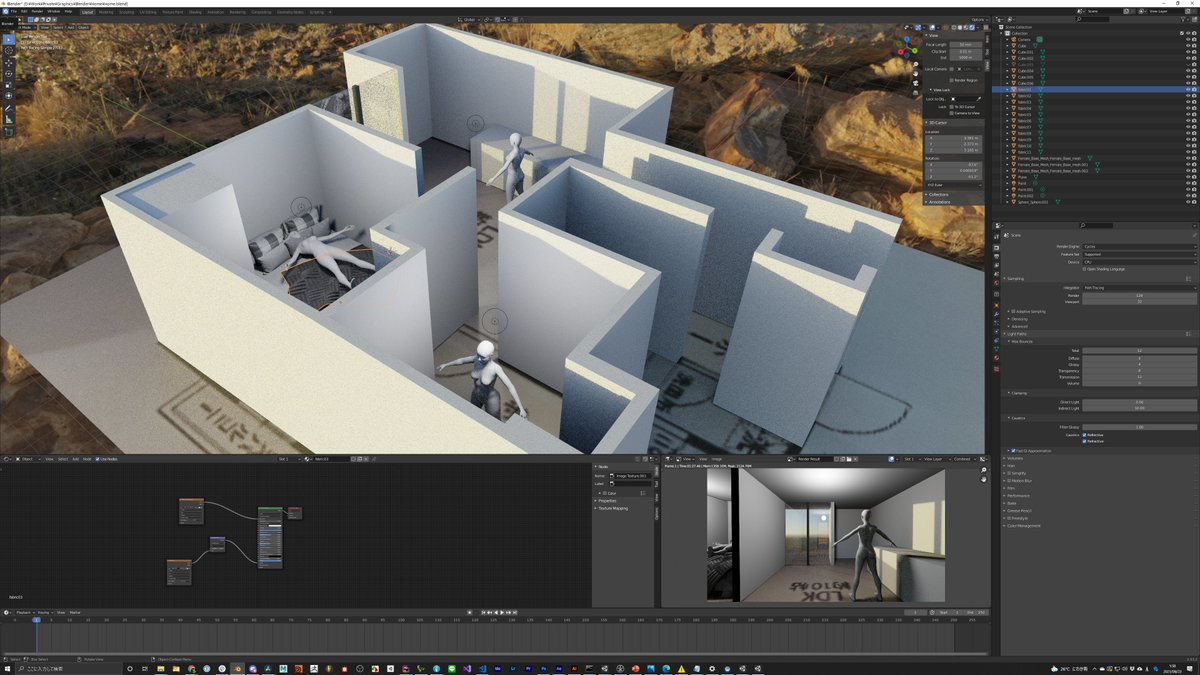Click the viewport Add menu button
Image resolution: width=1200 pixels, height=675 pixels.
71,27
